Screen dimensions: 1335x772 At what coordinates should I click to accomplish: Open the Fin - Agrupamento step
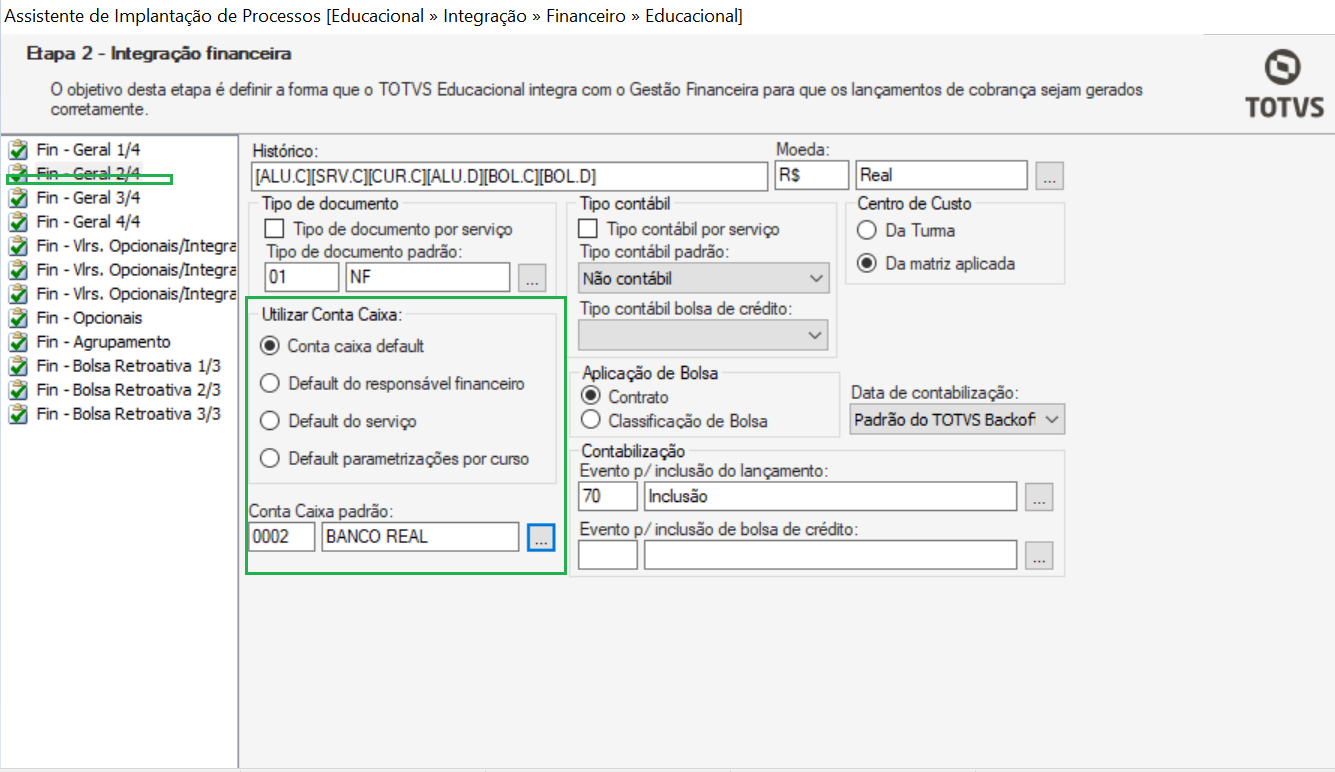[x=103, y=342]
